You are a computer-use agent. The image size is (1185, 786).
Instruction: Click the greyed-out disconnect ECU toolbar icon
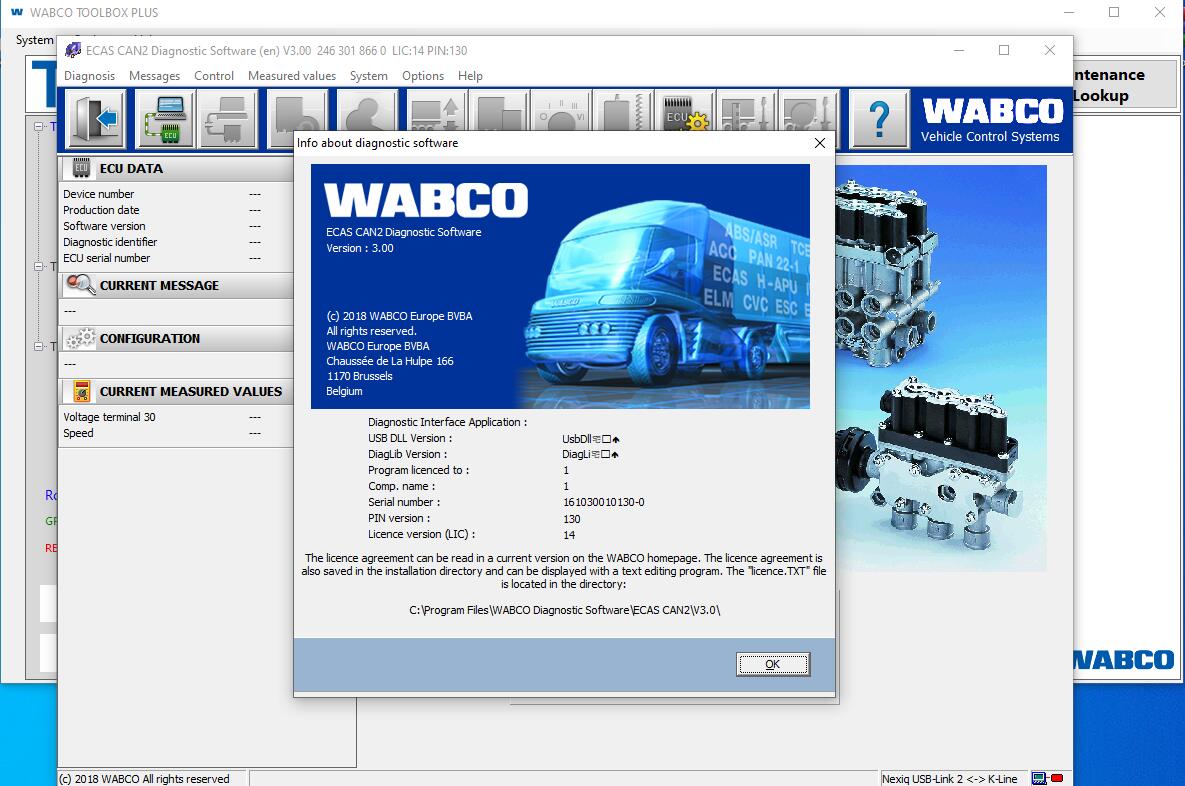pyautogui.click(x=228, y=119)
